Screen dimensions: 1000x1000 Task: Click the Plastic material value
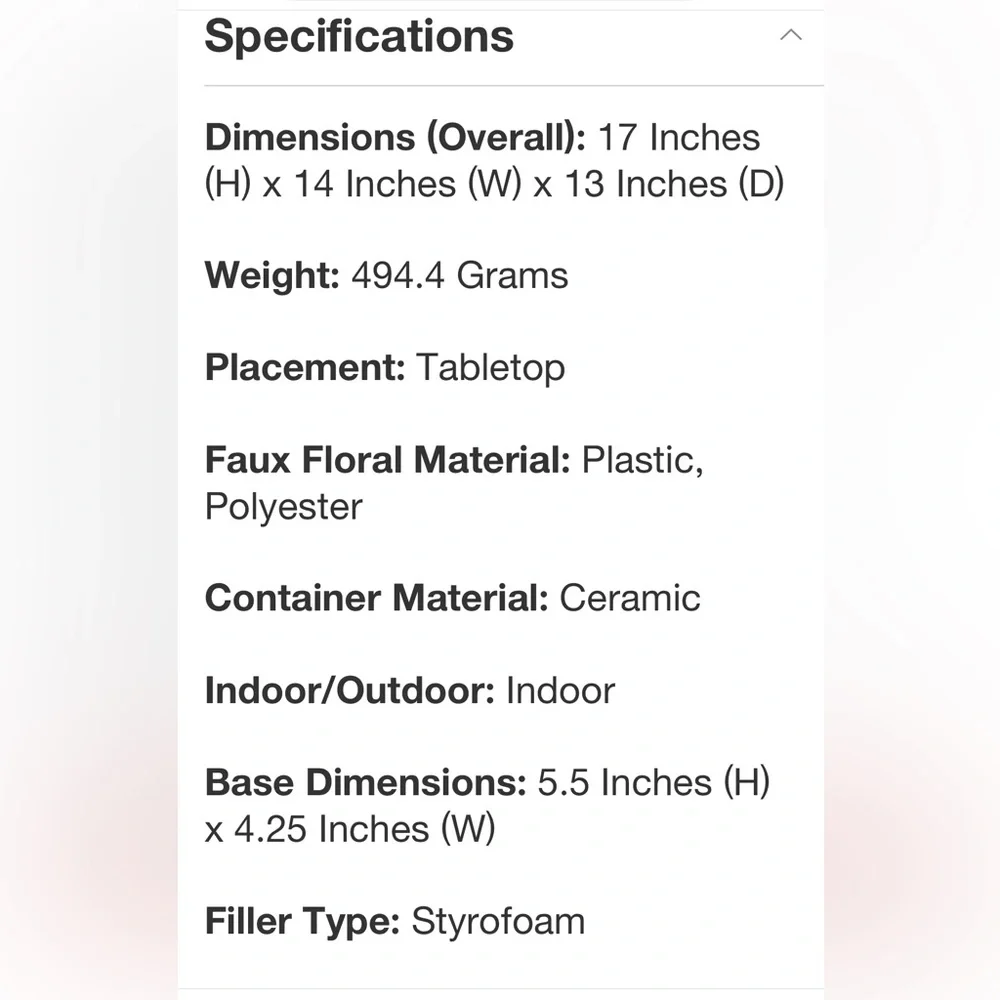[642, 460]
